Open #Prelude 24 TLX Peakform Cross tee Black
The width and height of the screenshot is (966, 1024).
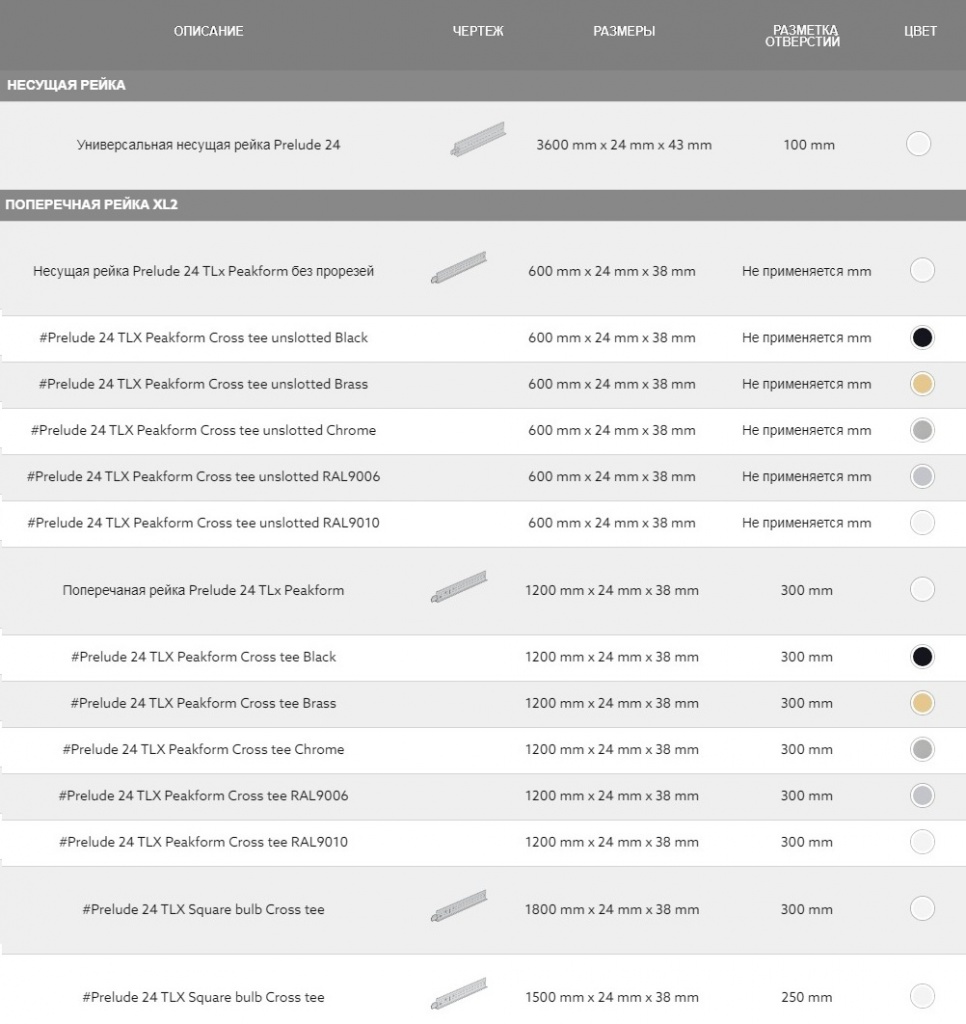coord(203,657)
